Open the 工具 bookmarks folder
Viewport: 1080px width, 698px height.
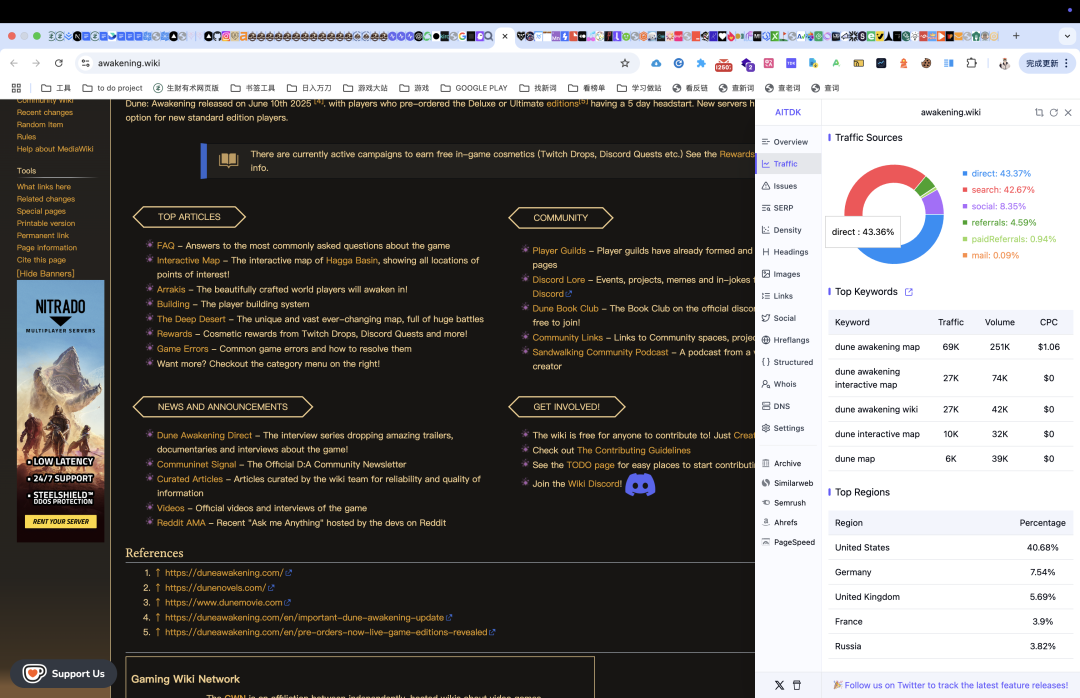coord(56,88)
